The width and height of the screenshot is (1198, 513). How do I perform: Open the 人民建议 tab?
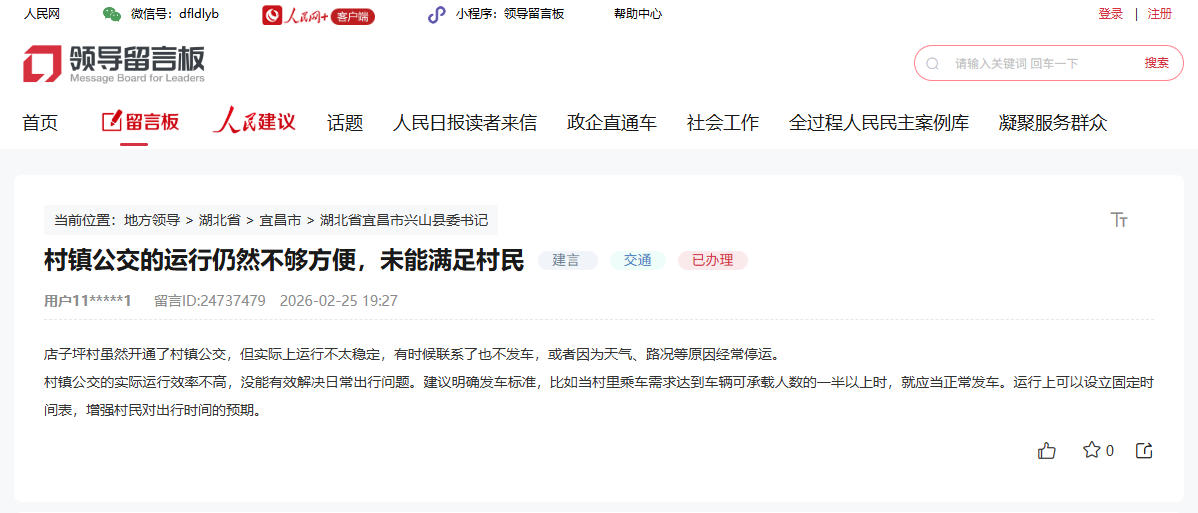(254, 121)
